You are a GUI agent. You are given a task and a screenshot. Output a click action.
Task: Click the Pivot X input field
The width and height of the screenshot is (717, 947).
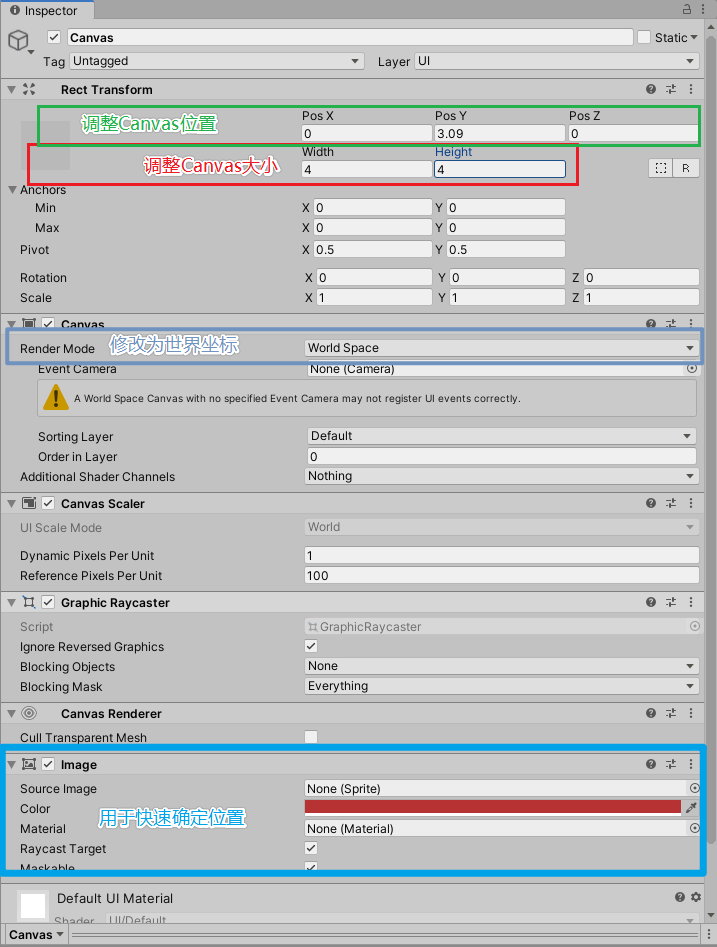pyautogui.click(x=373, y=249)
